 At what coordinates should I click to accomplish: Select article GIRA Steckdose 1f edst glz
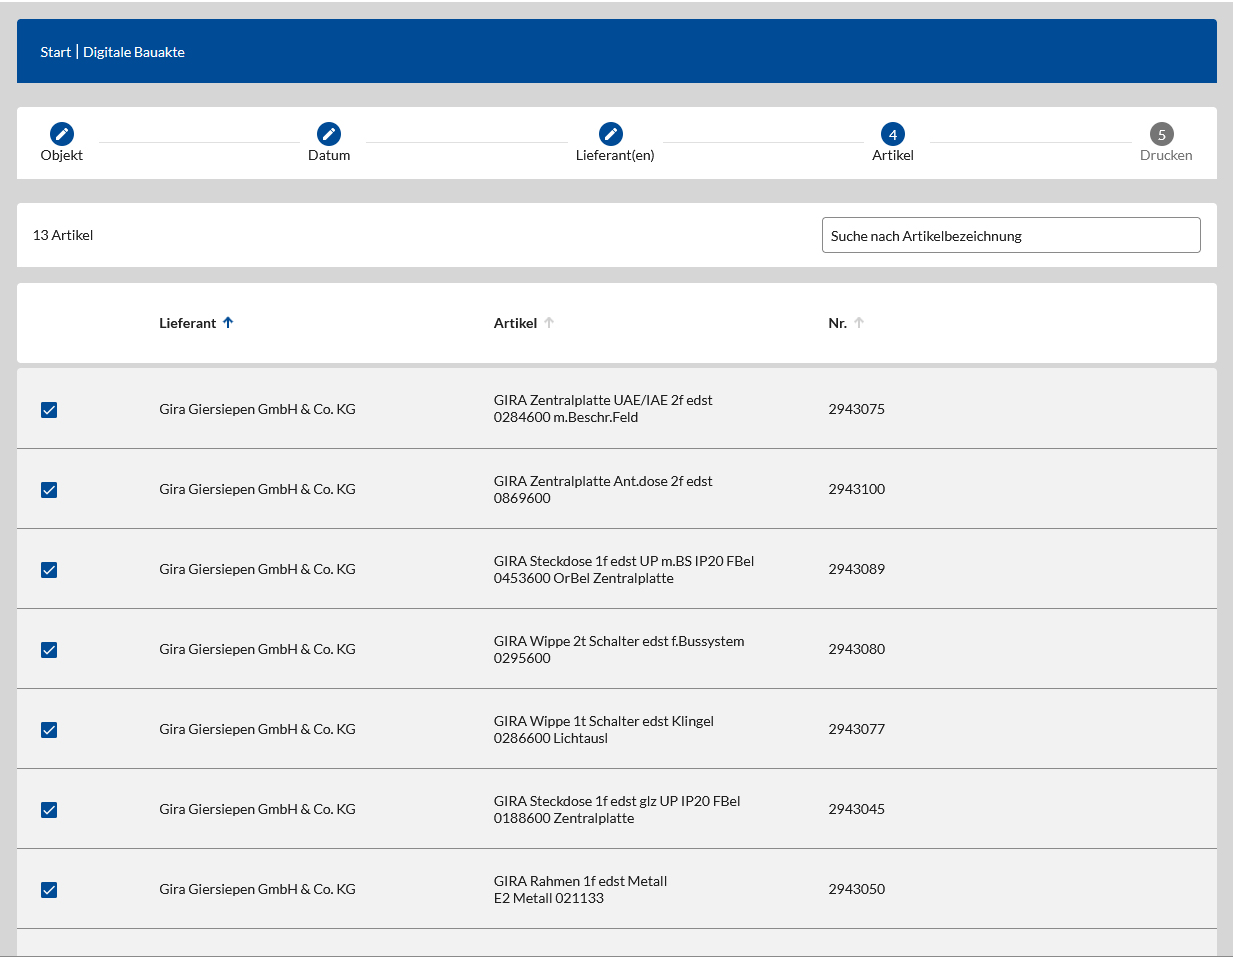[617, 809]
